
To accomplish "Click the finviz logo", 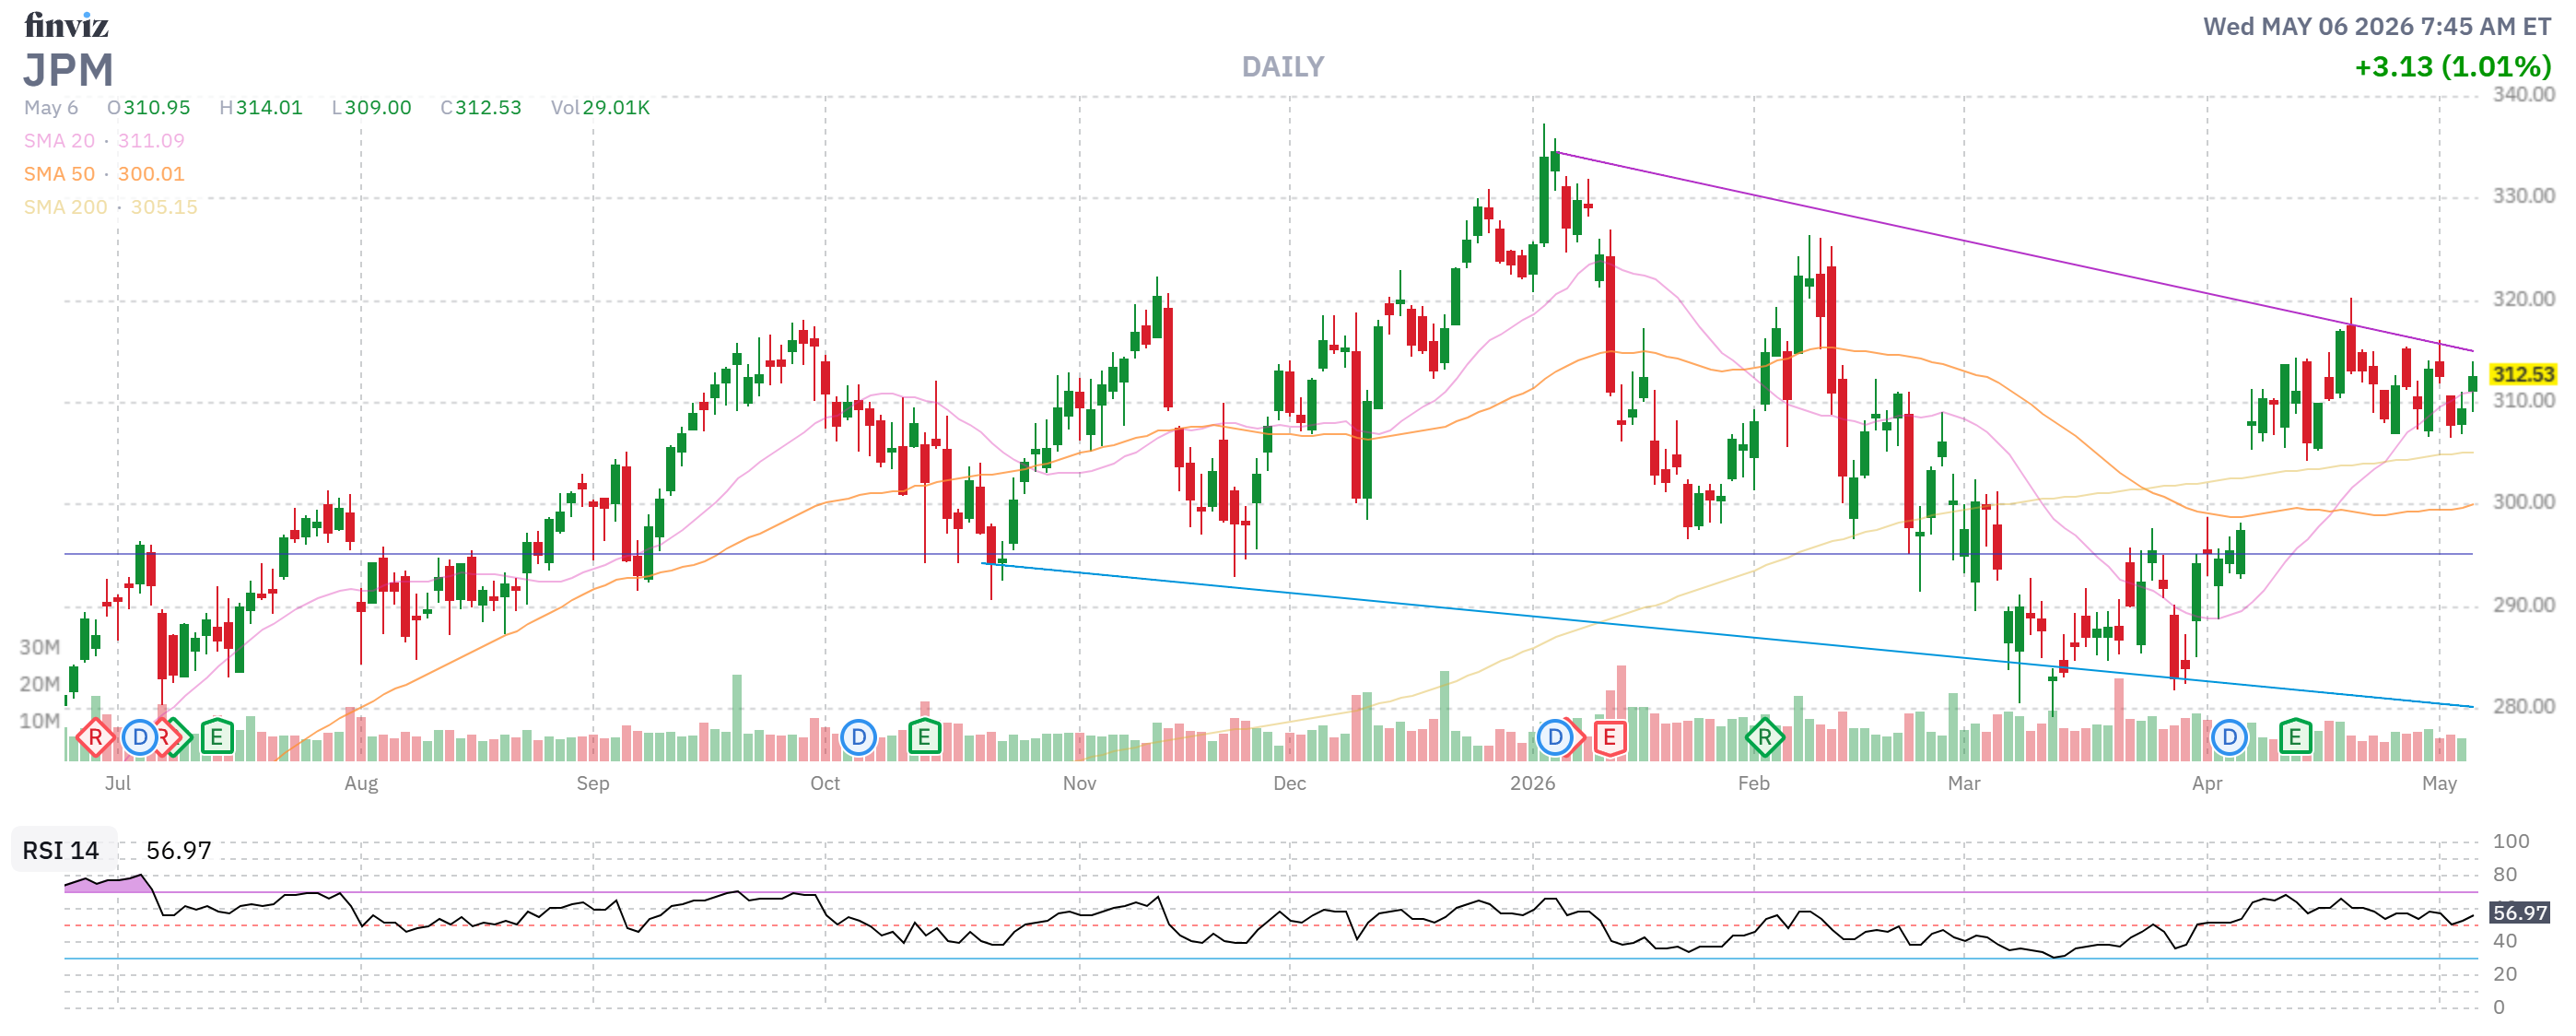I will click(x=66, y=25).
